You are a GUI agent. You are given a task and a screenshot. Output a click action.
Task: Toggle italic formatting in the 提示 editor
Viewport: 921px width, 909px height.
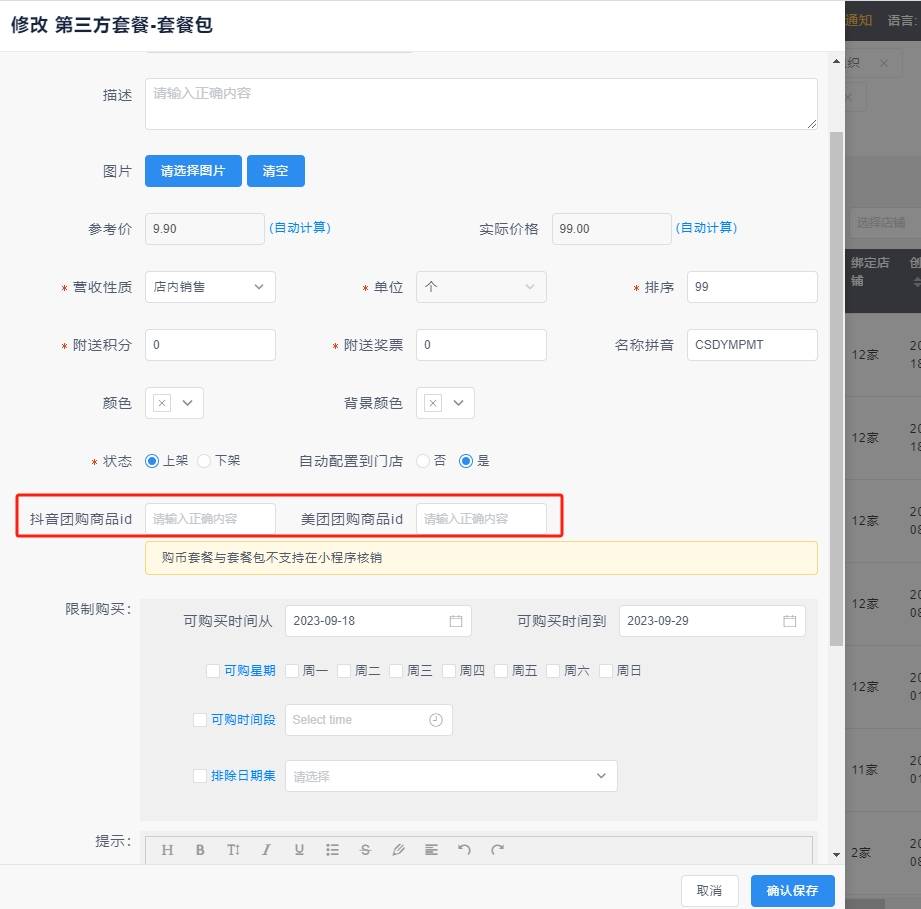[x=266, y=850]
